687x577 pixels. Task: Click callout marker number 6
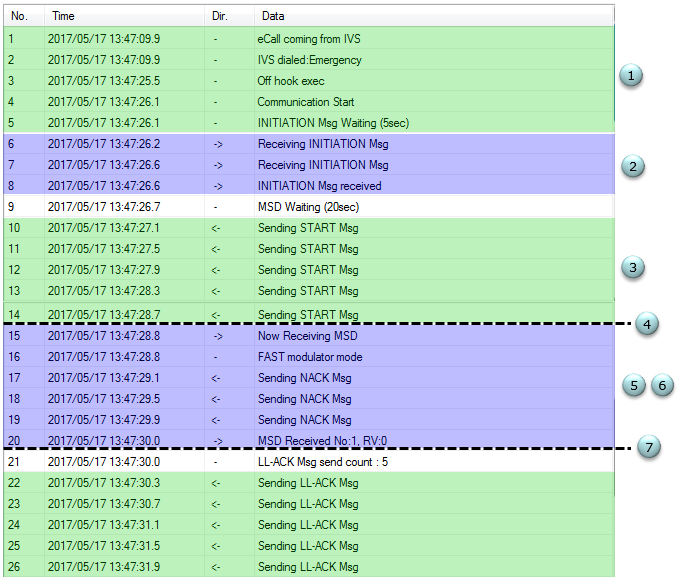[662, 386]
